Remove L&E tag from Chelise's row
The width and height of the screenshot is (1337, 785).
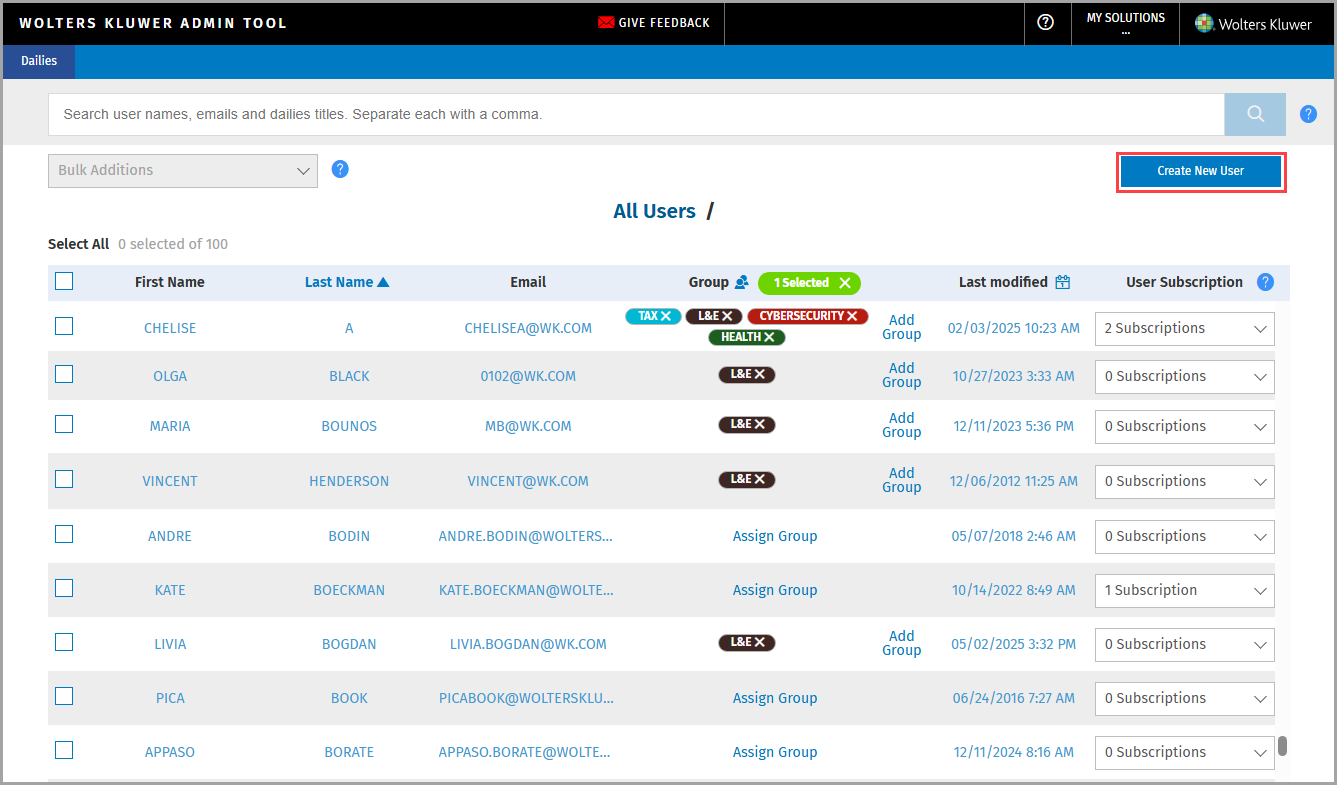pos(727,316)
